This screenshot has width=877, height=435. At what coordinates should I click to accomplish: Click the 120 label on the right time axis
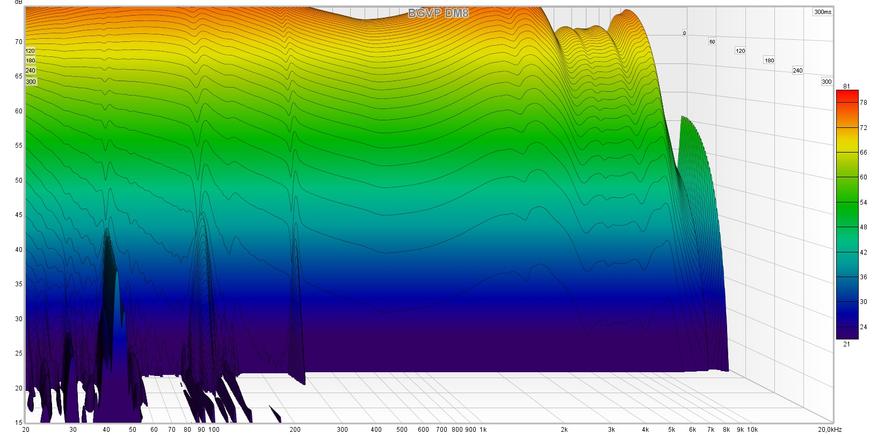pyautogui.click(x=741, y=51)
